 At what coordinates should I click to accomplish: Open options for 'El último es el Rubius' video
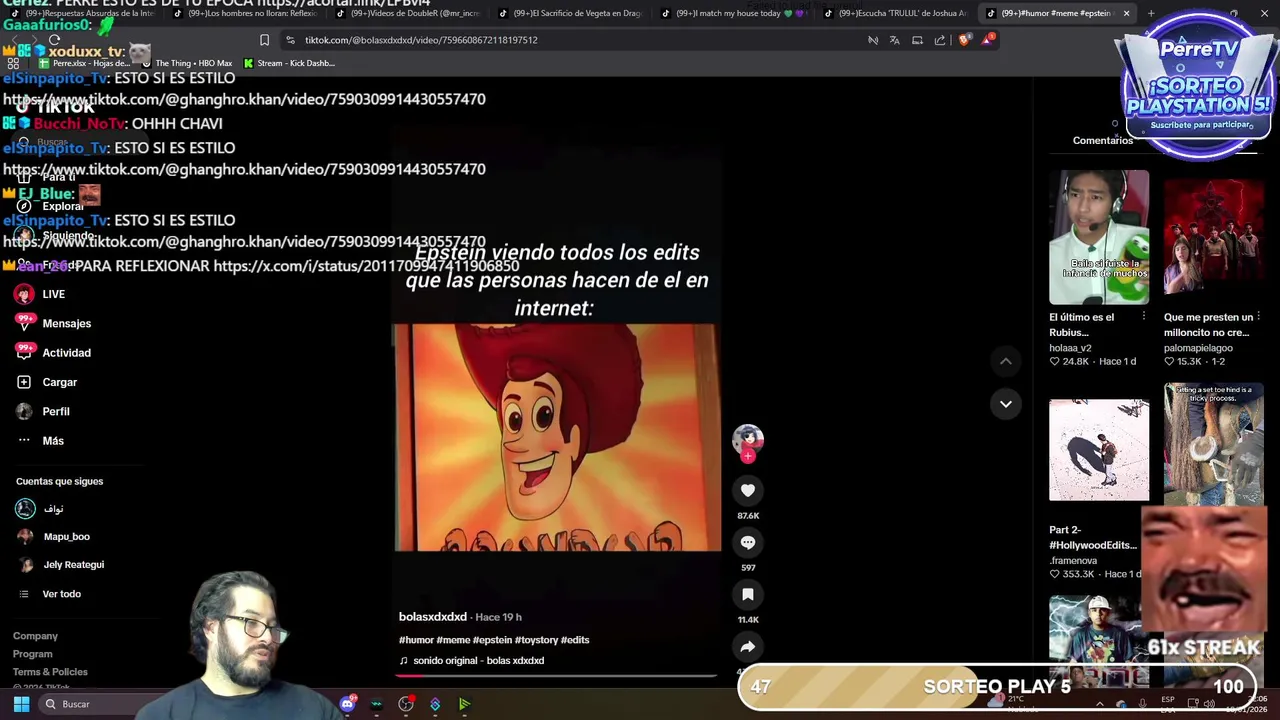[x=1144, y=317]
